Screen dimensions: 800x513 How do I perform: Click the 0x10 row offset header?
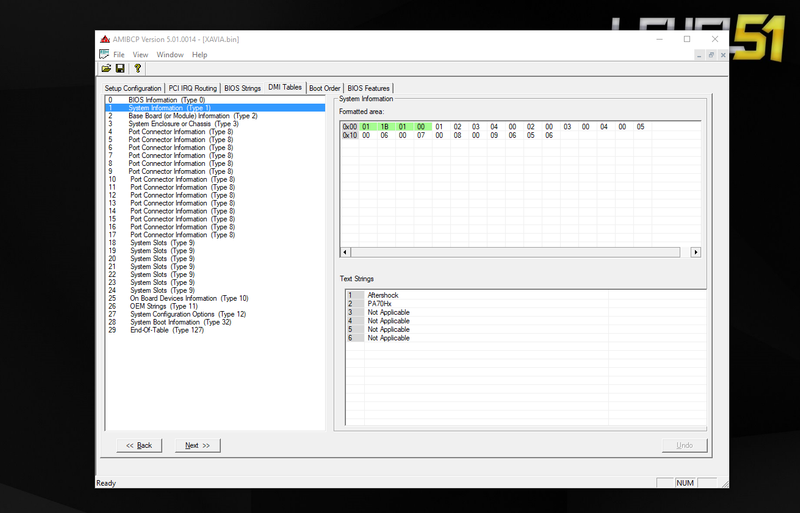(349, 135)
